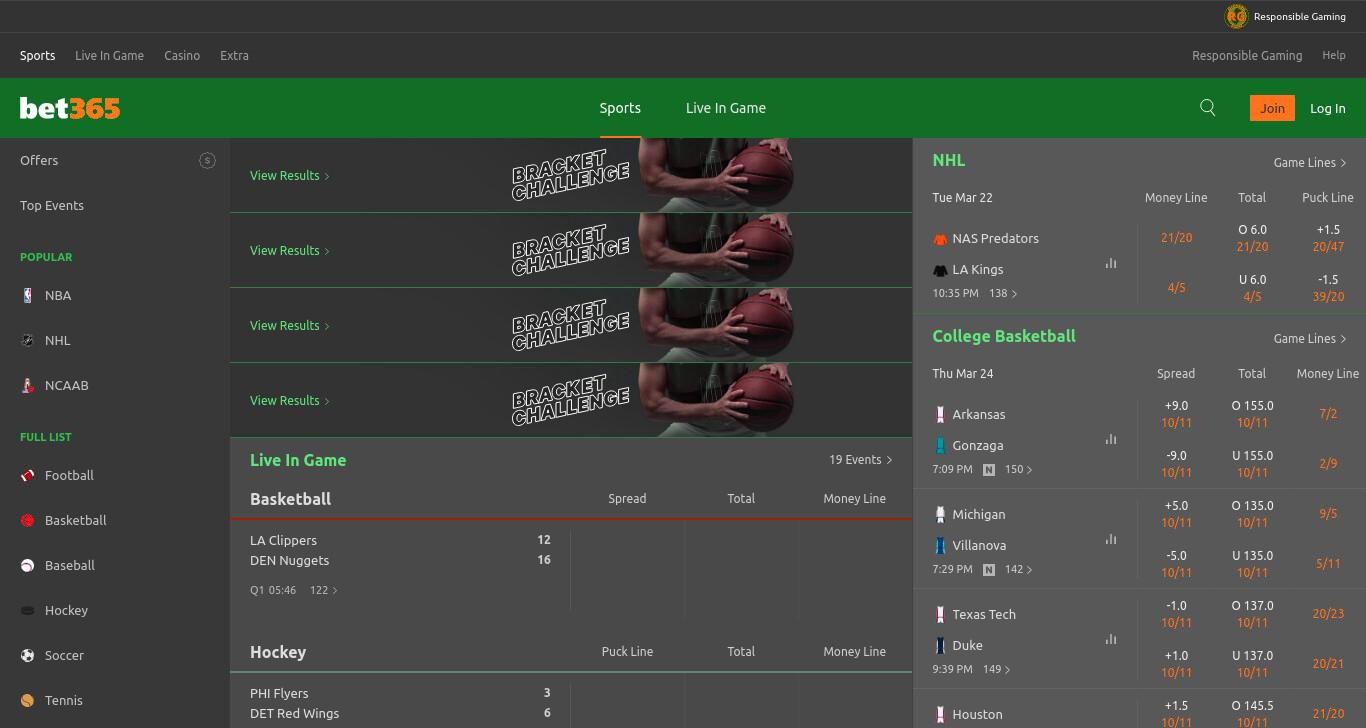Expand College Basketball Game Lines
This screenshot has height=728, width=1366.
click(1310, 338)
